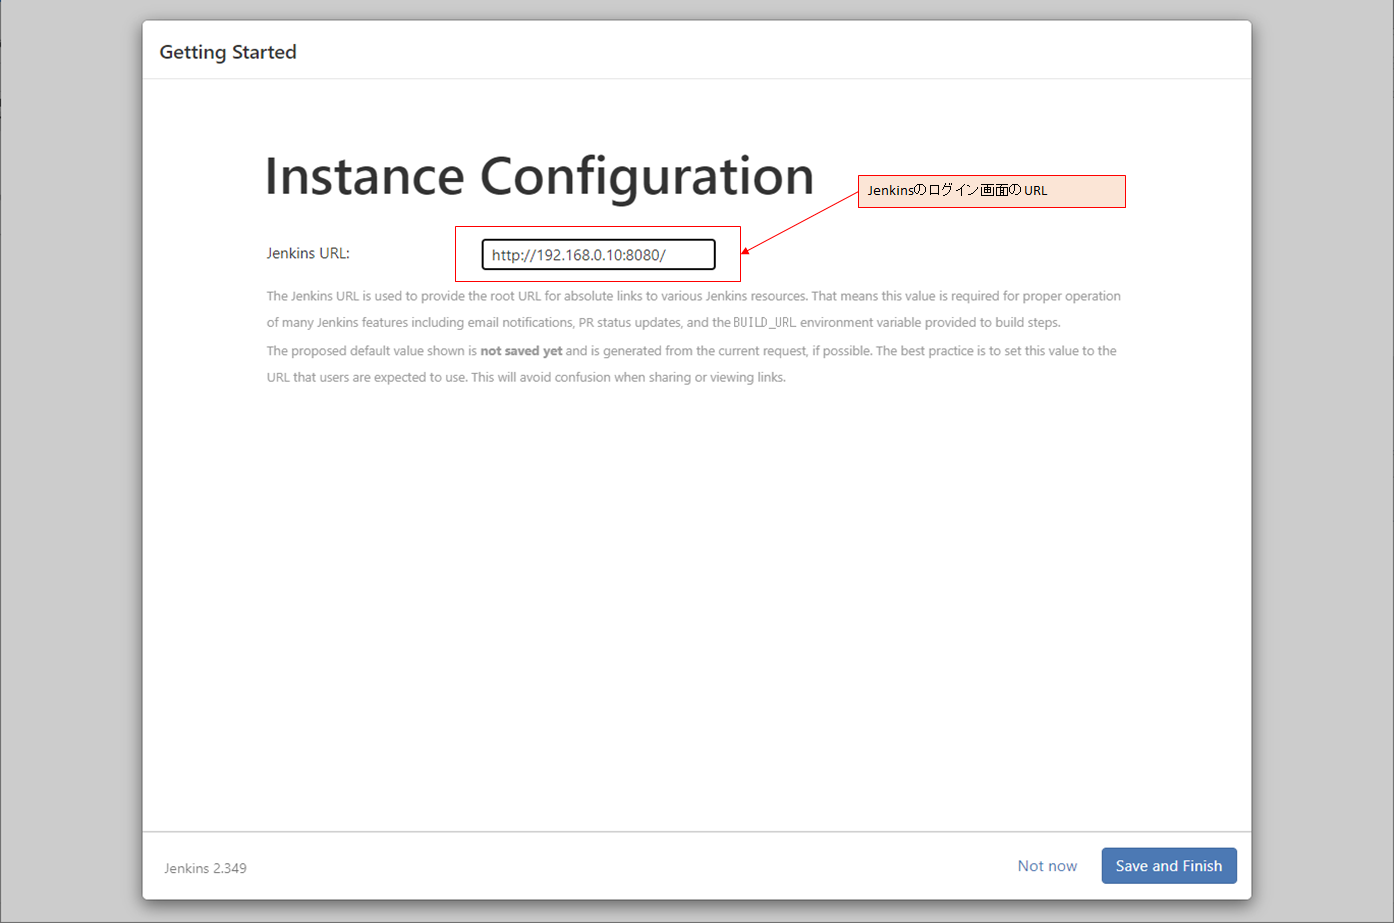Click the Jenkins URL: label

point(308,253)
